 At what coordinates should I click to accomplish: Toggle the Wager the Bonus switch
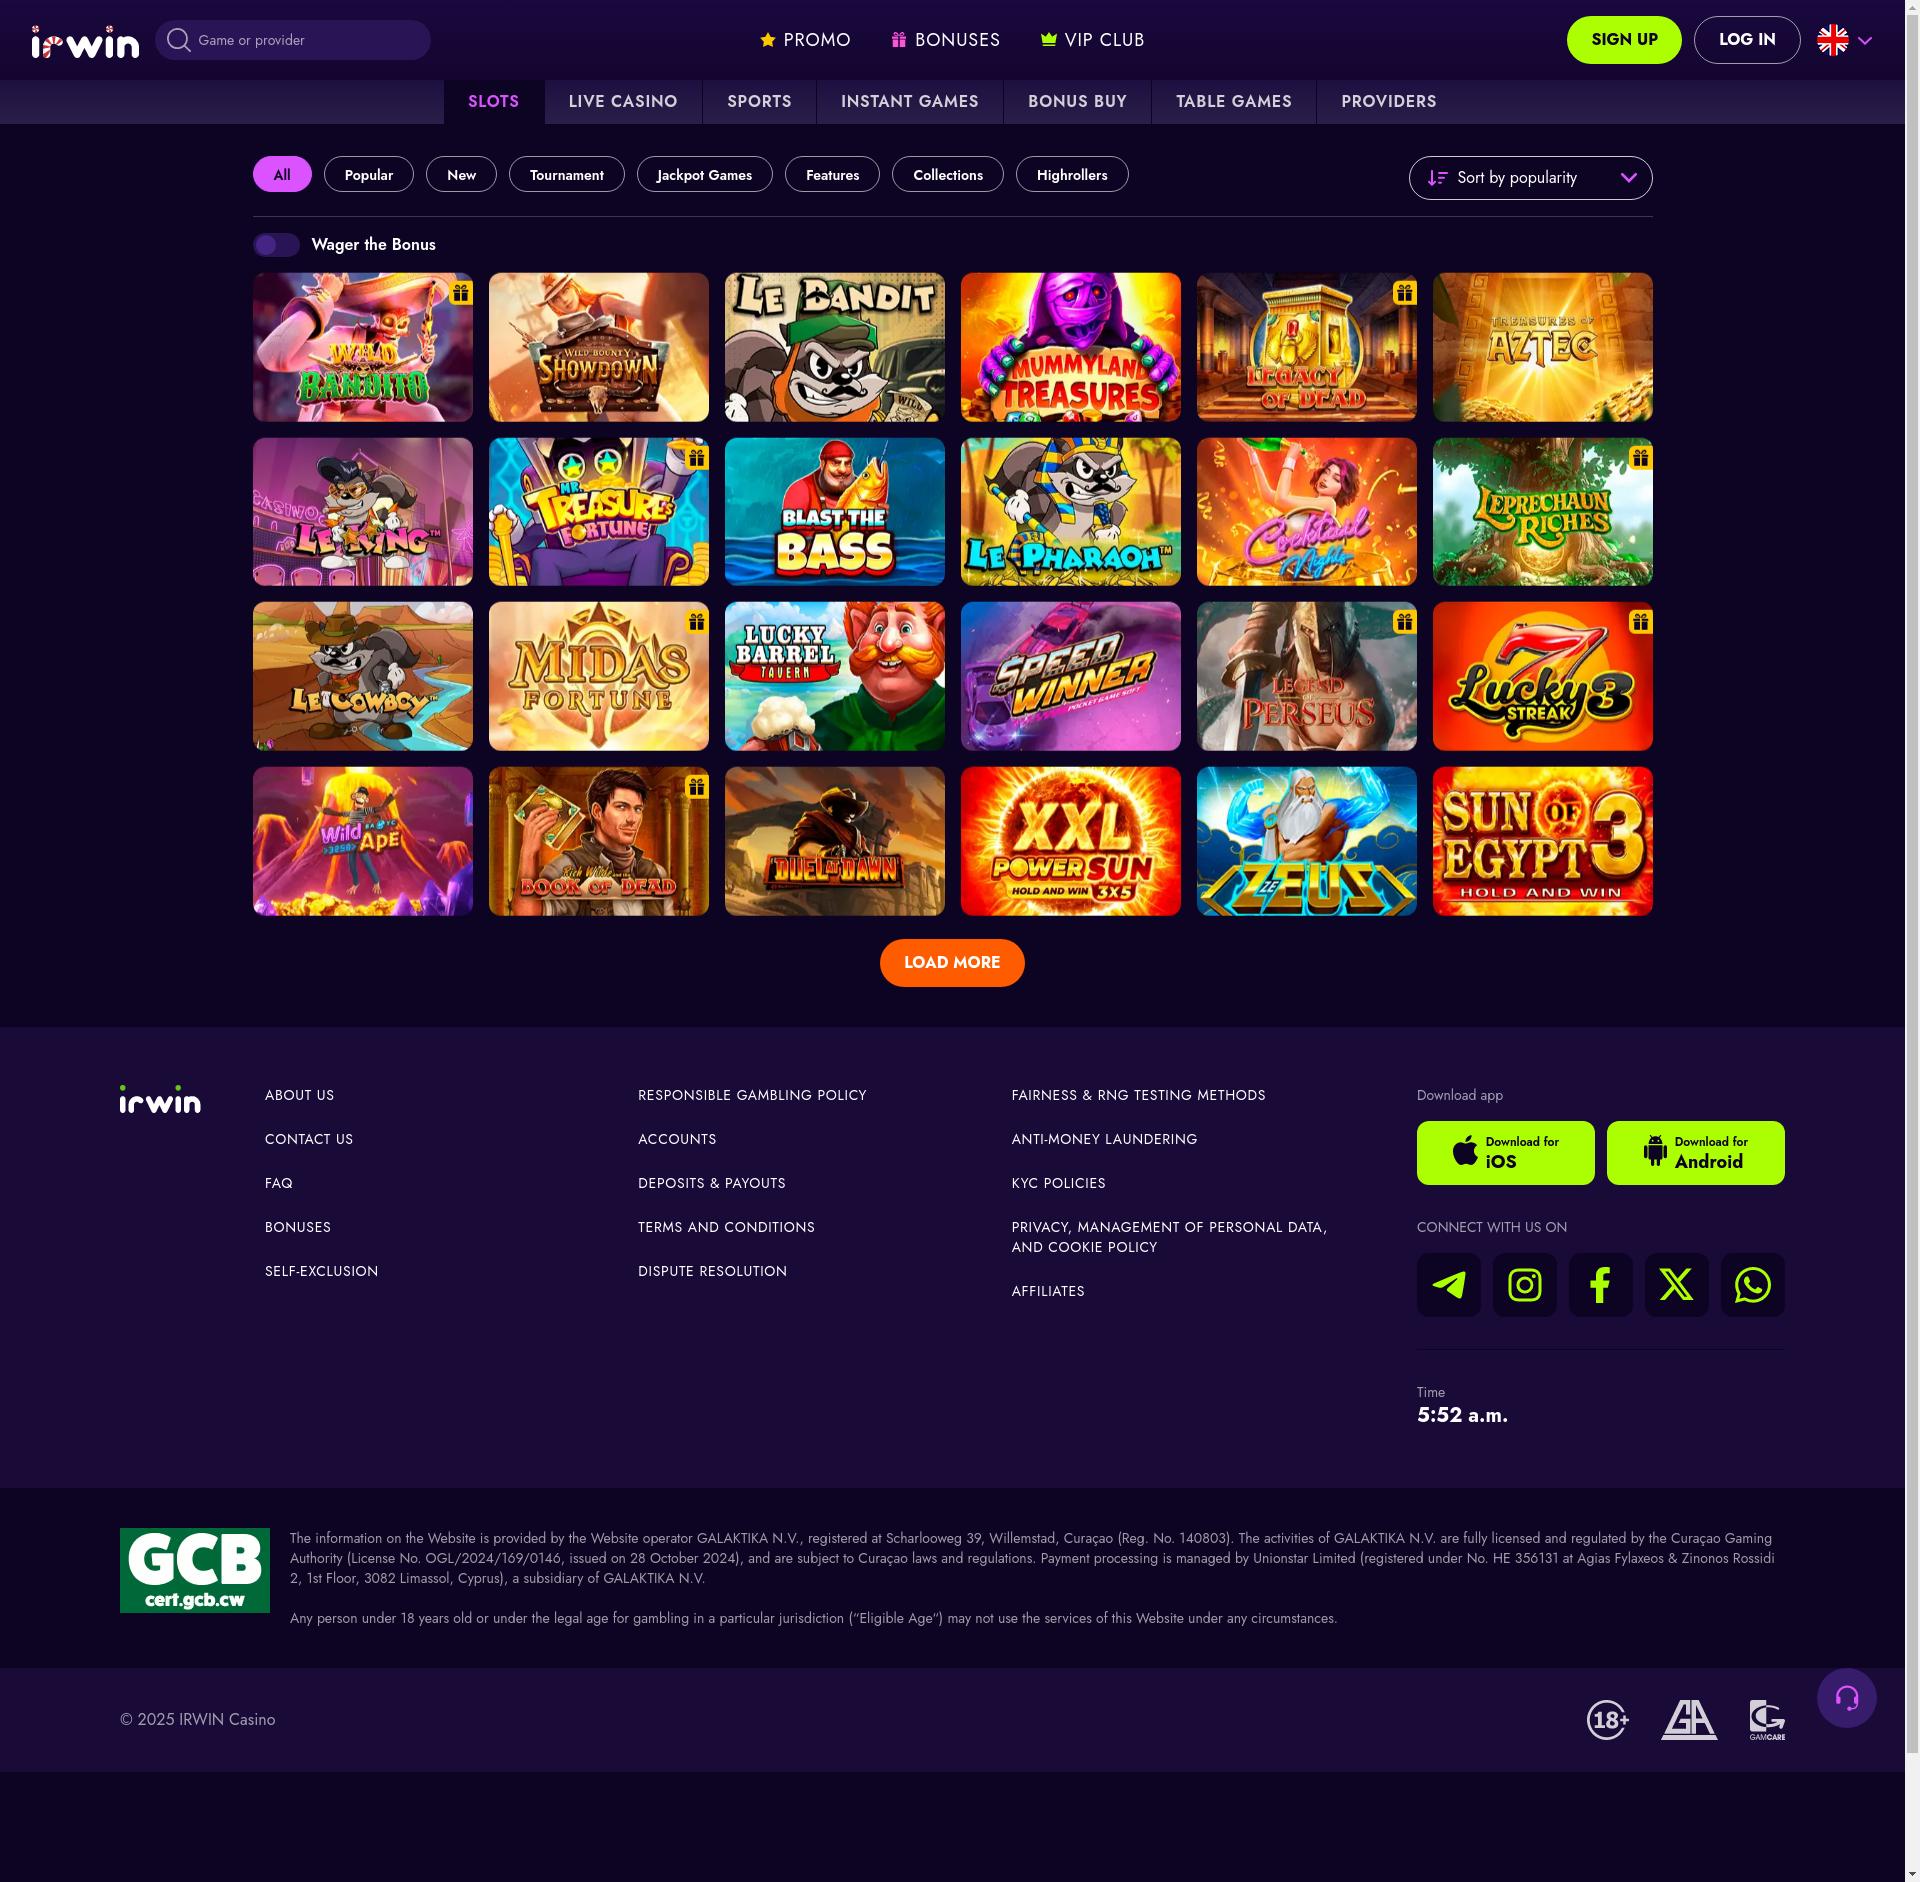pyautogui.click(x=276, y=245)
